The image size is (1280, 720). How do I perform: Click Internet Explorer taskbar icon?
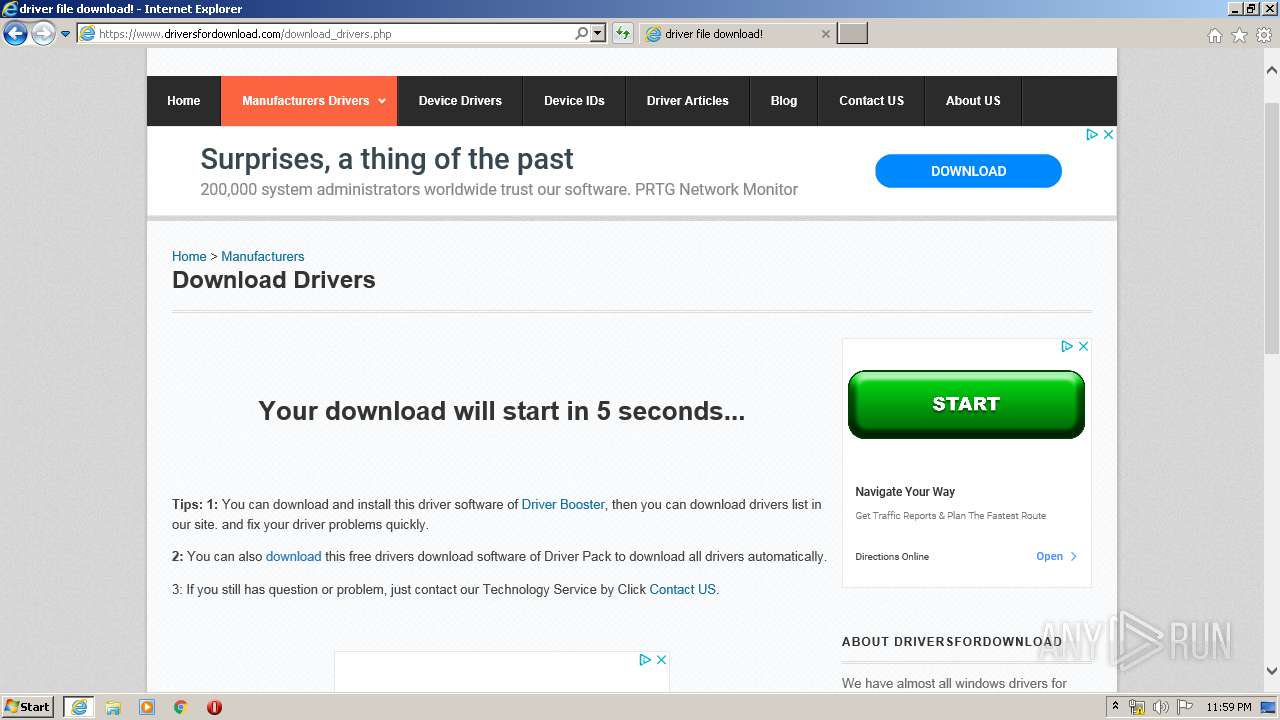[79, 707]
